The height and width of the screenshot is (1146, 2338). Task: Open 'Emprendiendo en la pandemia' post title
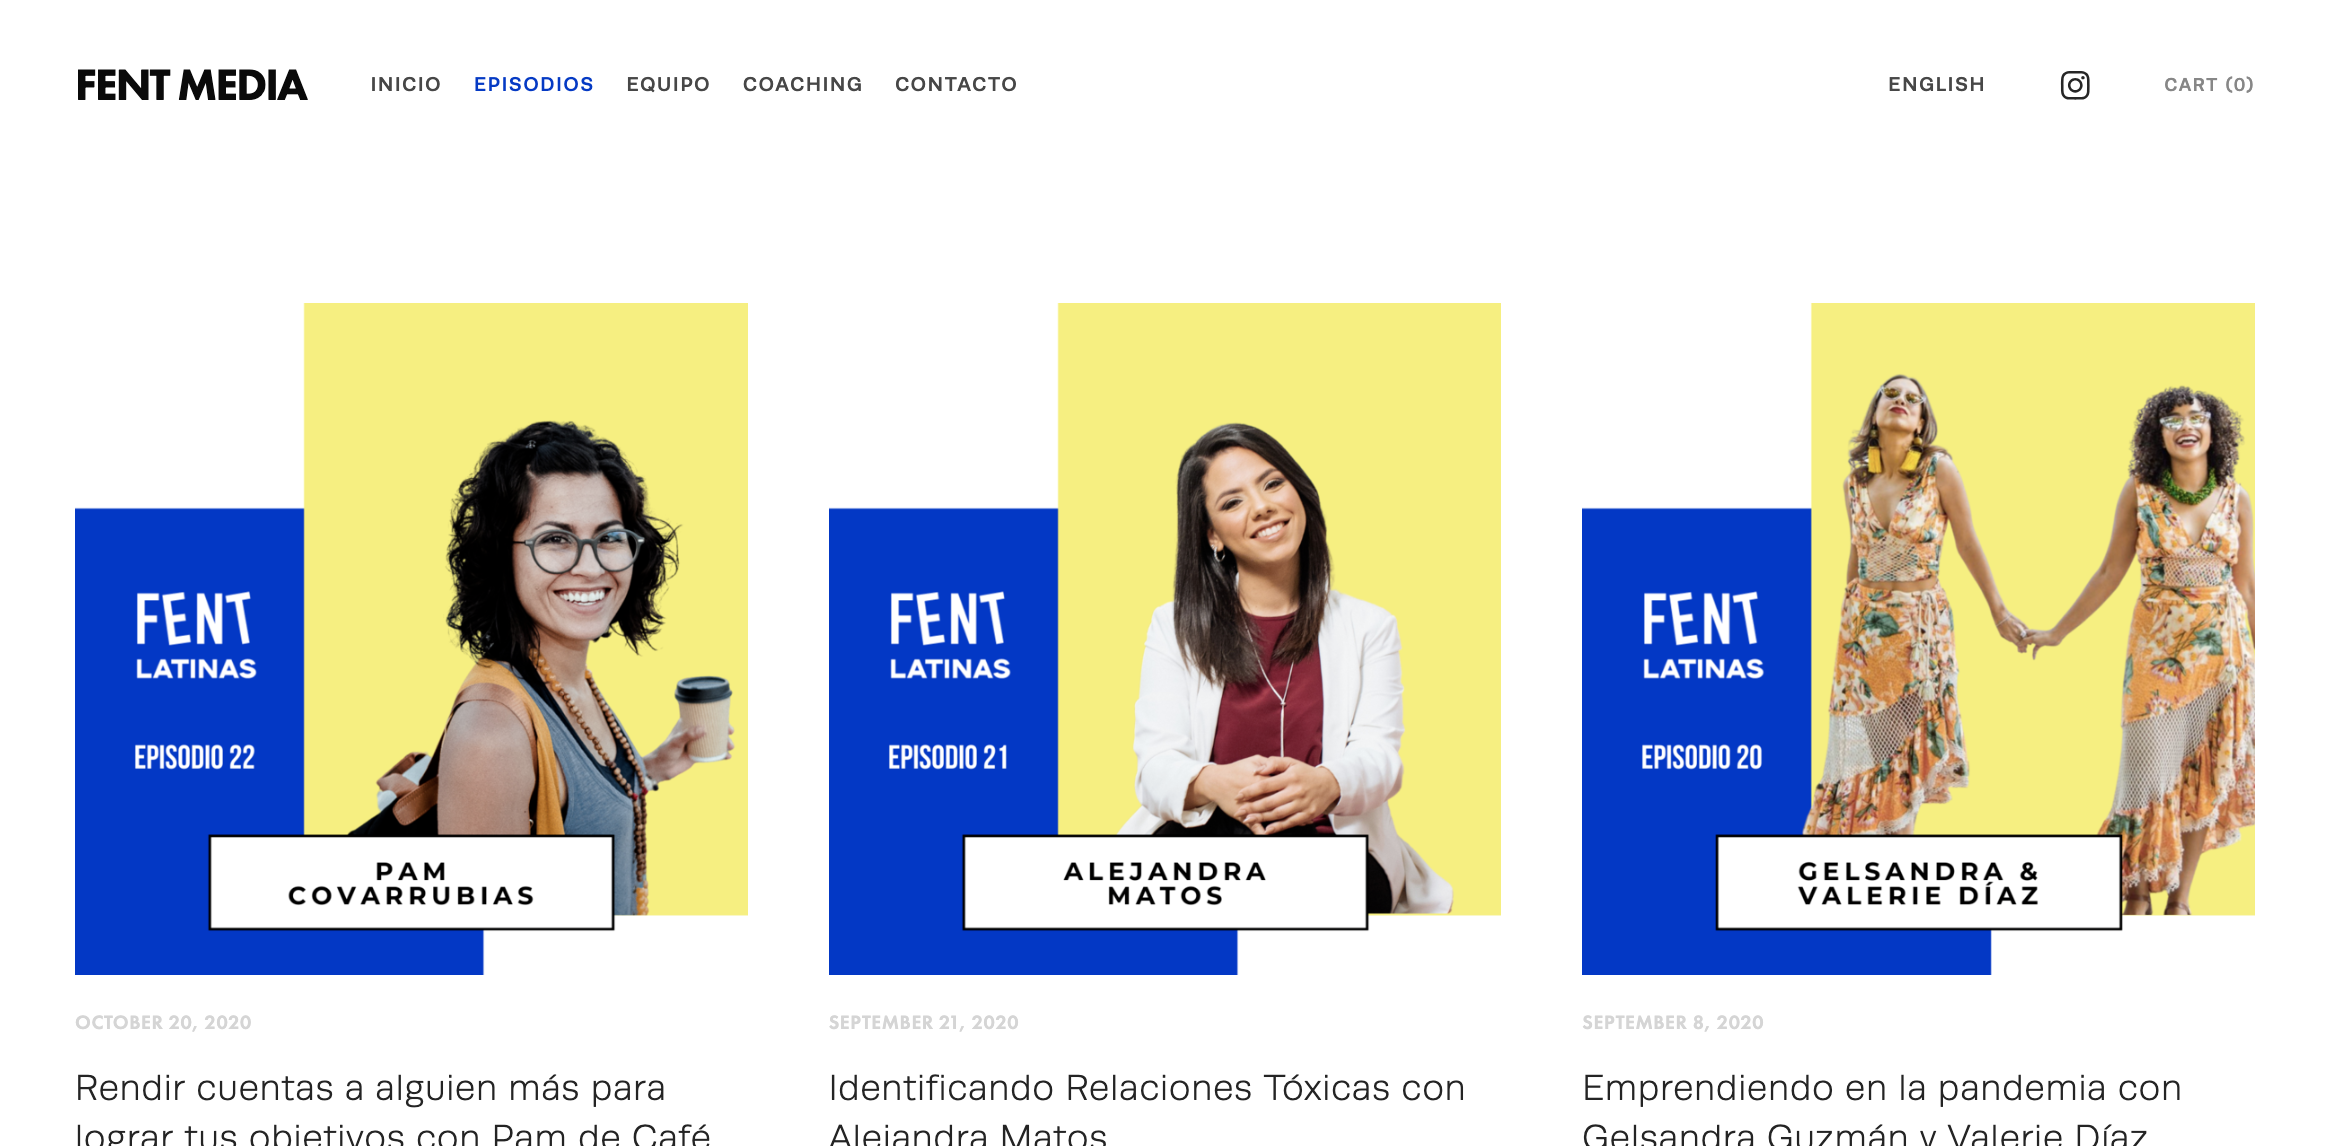pos(1882,1108)
